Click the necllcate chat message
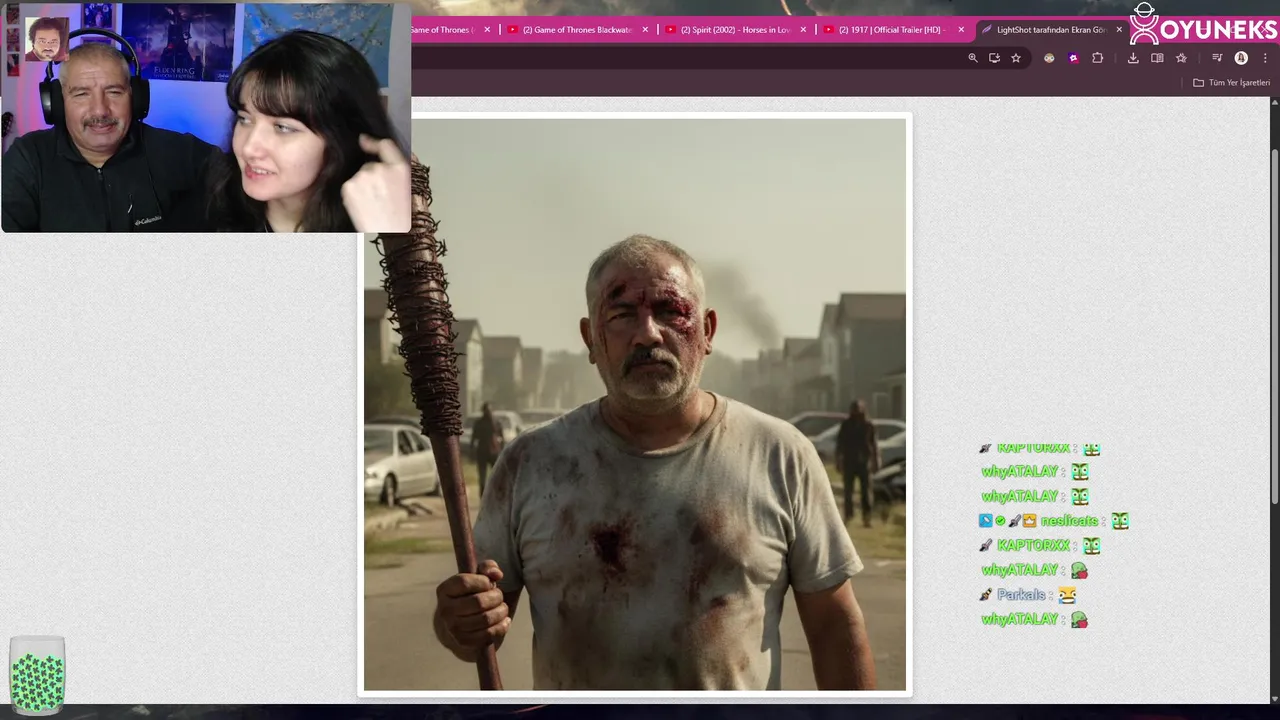 tap(1054, 521)
